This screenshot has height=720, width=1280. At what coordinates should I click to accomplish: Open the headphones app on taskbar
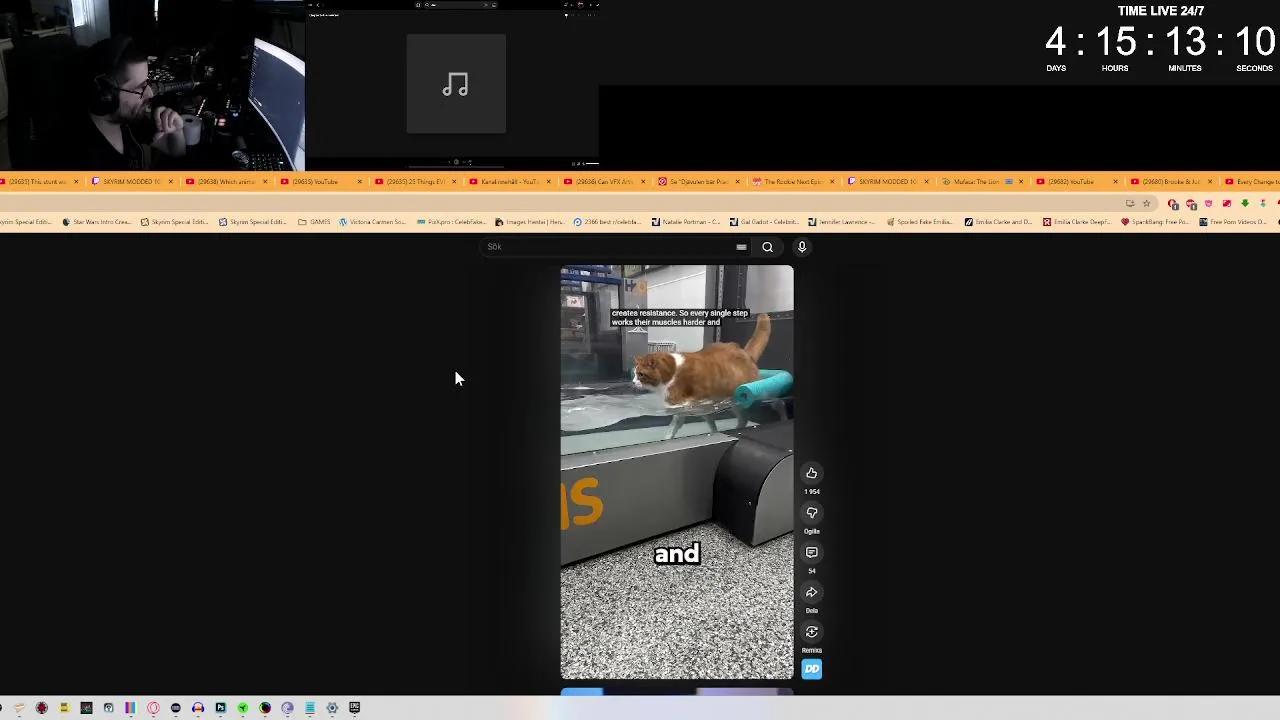click(x=198, y=708)
